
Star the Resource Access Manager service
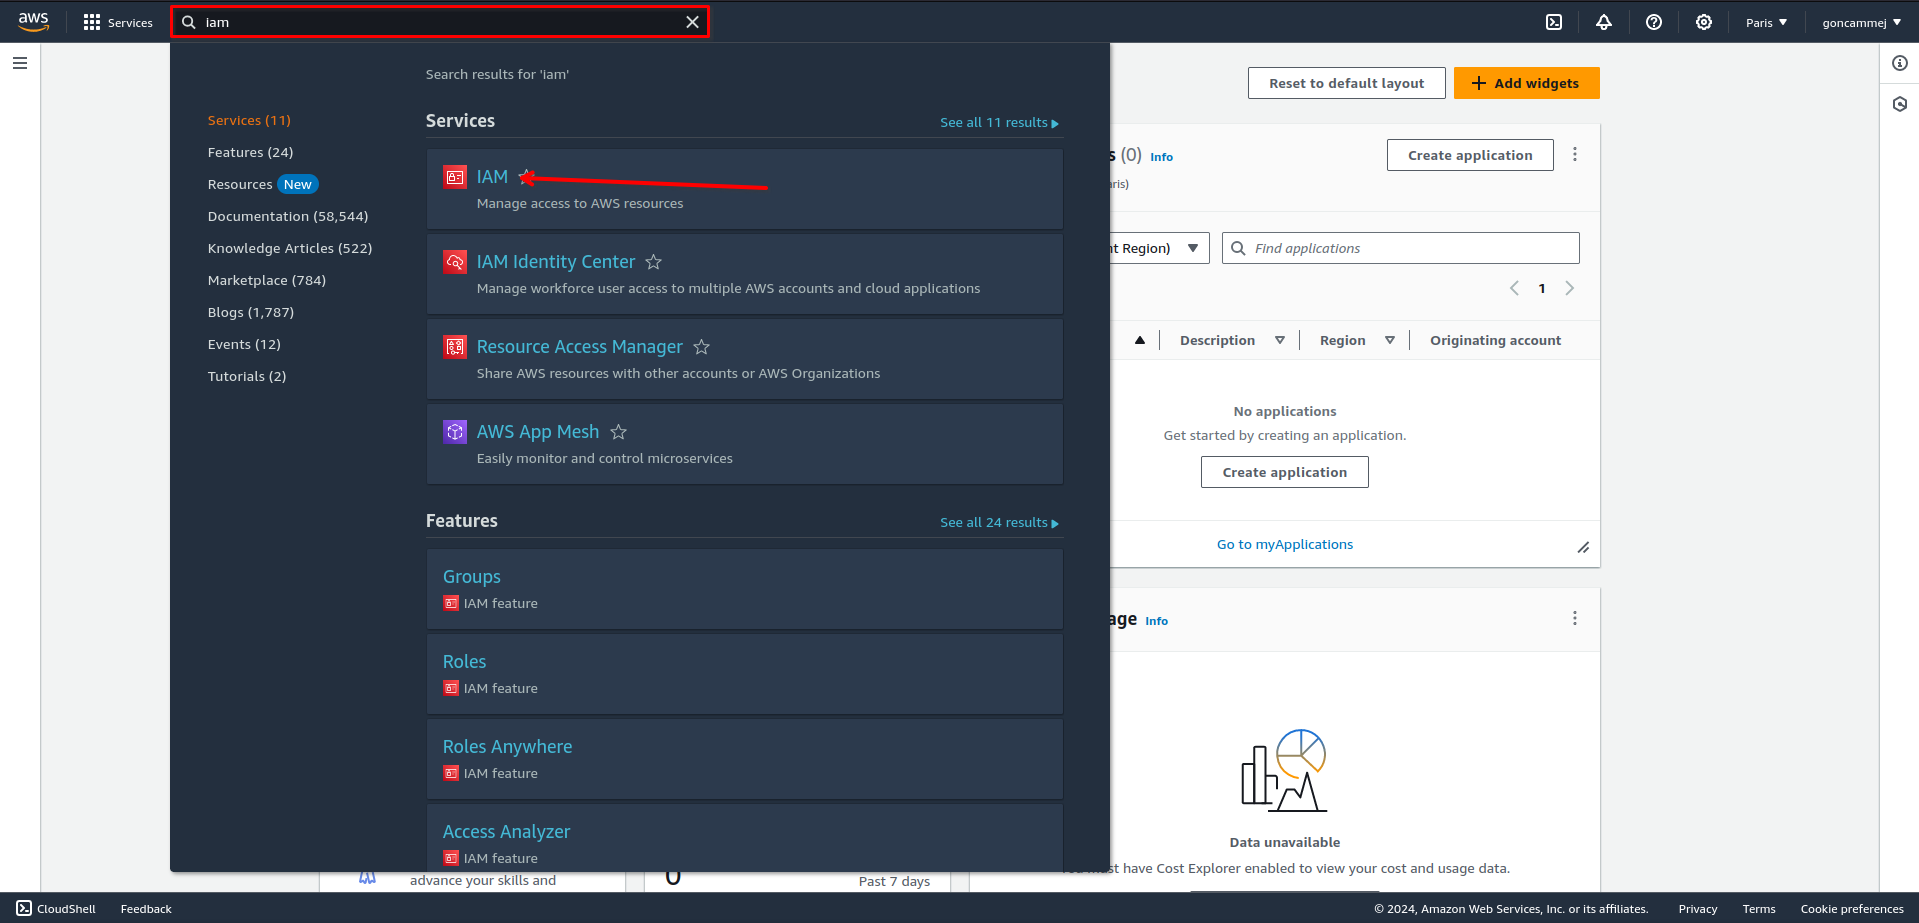click(702, 347)
